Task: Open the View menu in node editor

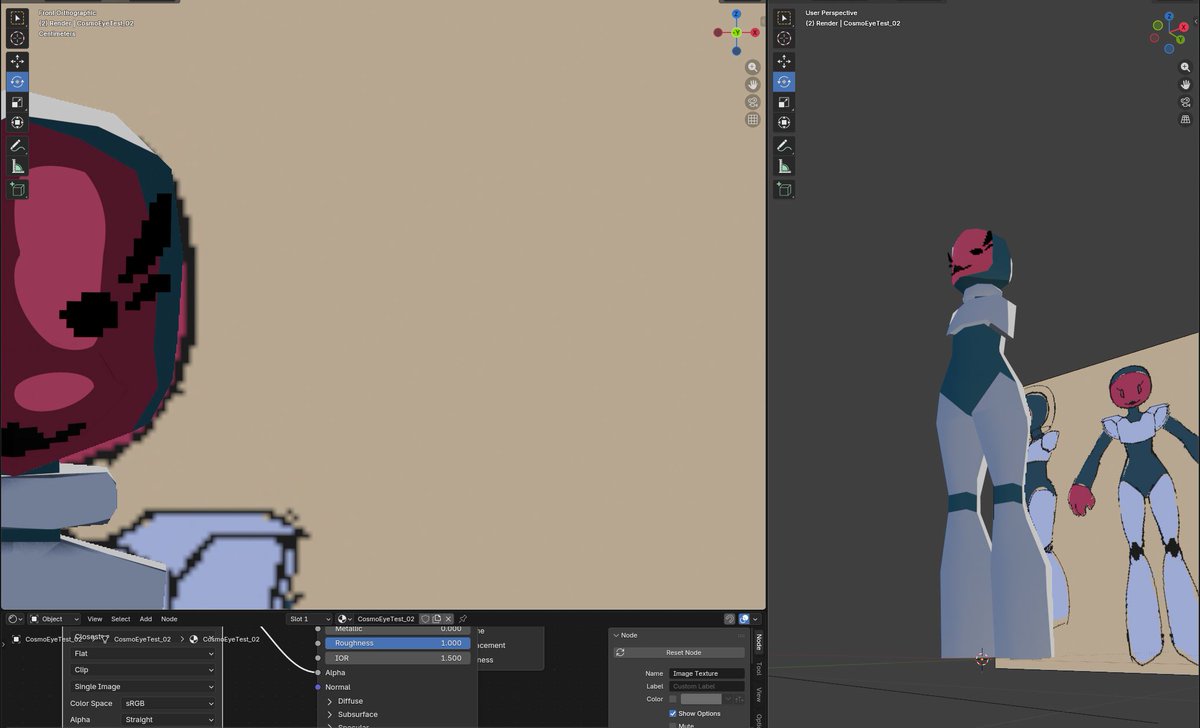Action: [x=94, y=619]
